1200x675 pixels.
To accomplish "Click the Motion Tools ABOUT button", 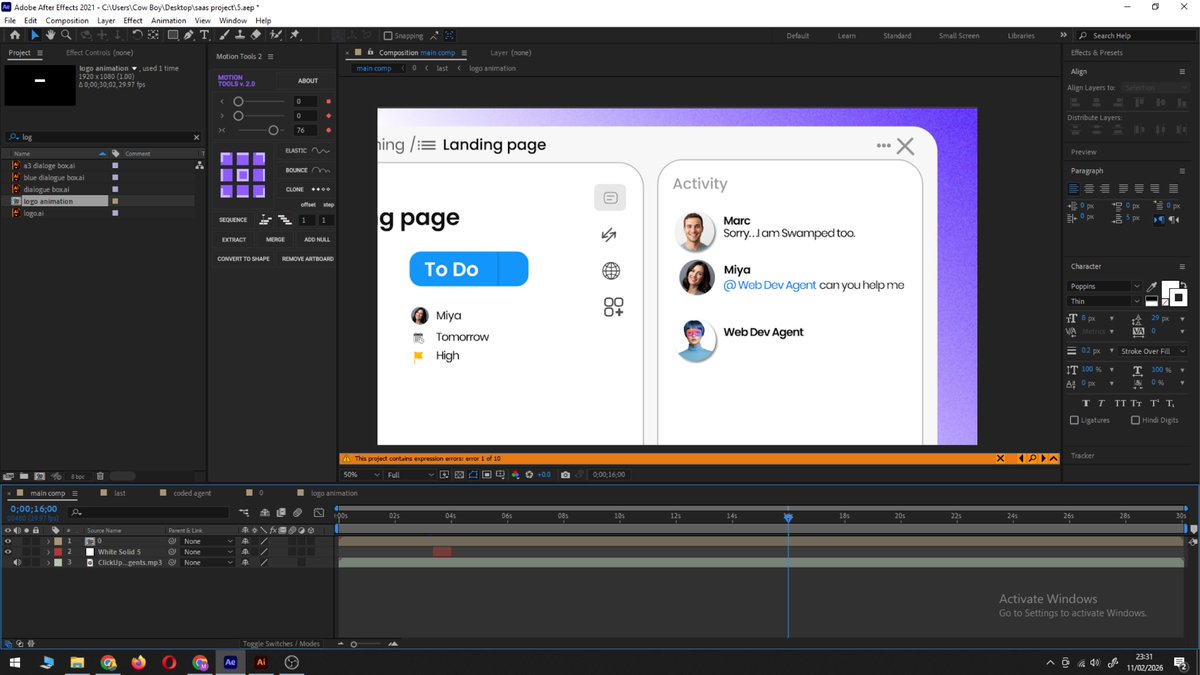I will tap(308, 81).
